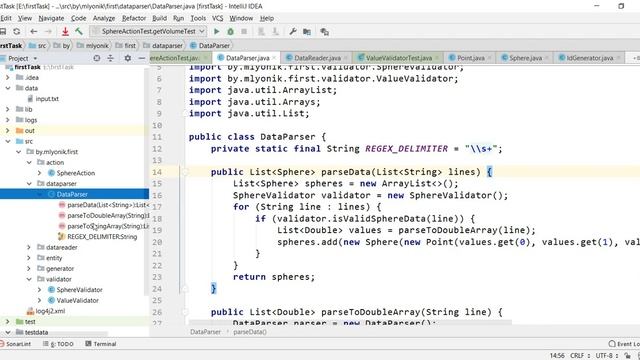Viewport: 640px width, 360px height.
Task: Select input.txt in the project tree
Action: 47,99
